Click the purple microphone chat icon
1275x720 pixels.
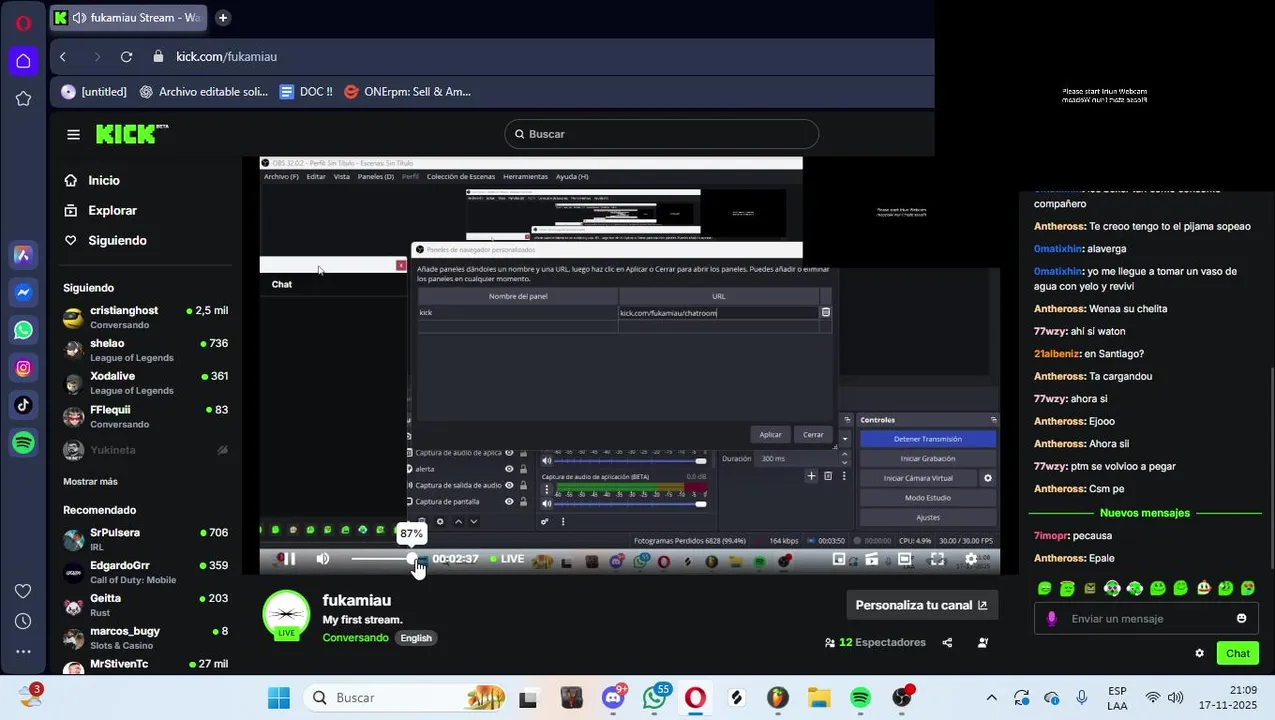1051,618
